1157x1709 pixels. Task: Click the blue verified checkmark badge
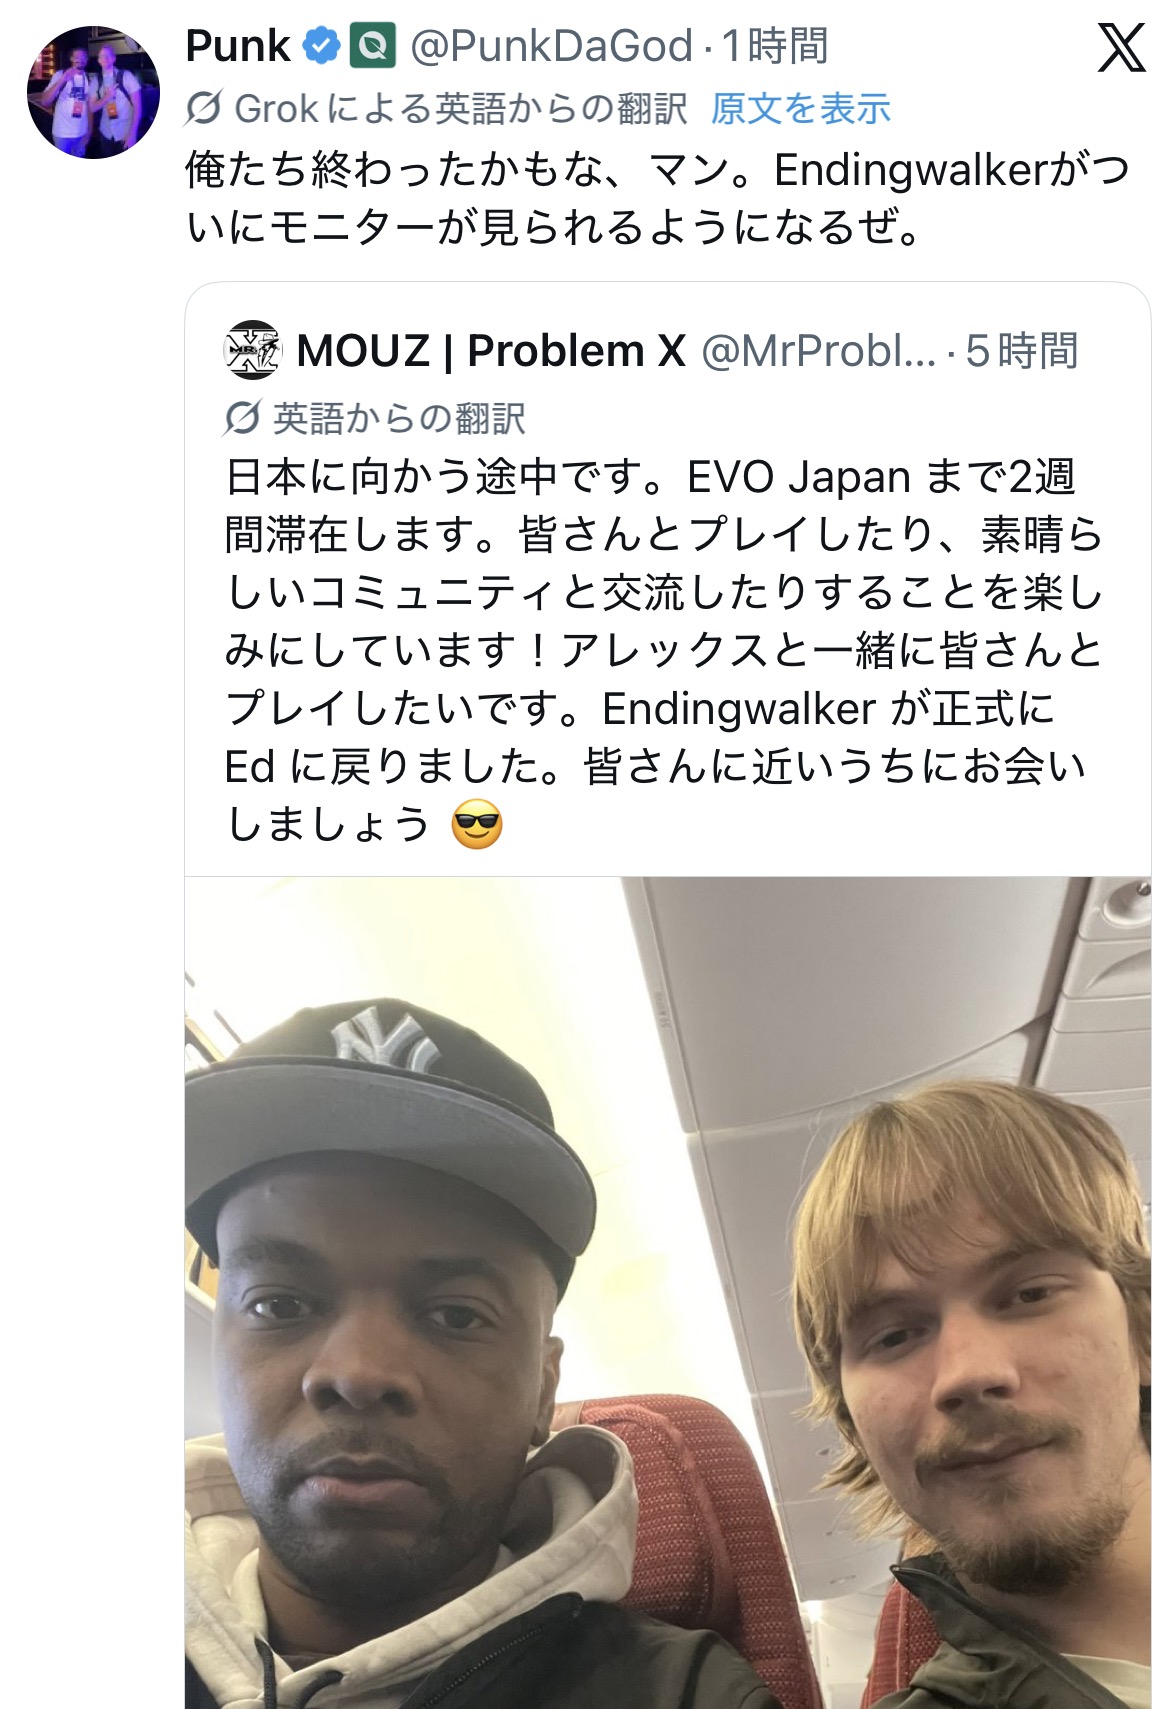(321, 46)
